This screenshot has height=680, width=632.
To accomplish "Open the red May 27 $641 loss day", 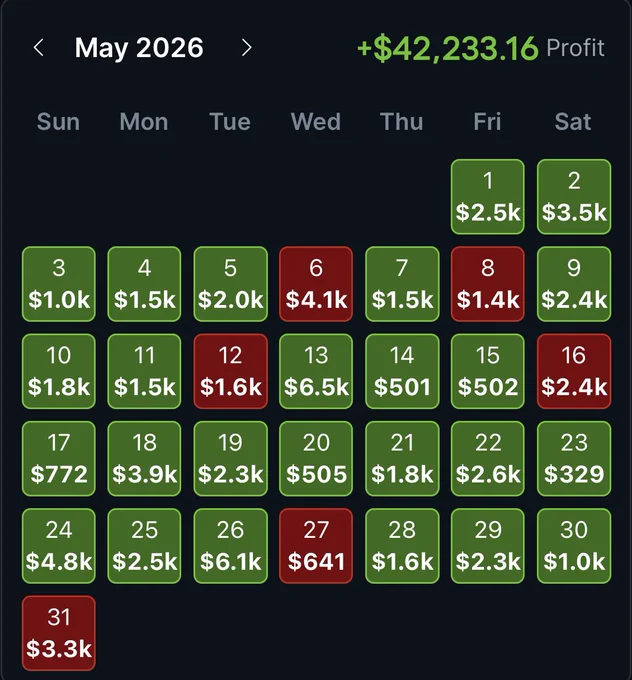I will coord(316,546).
